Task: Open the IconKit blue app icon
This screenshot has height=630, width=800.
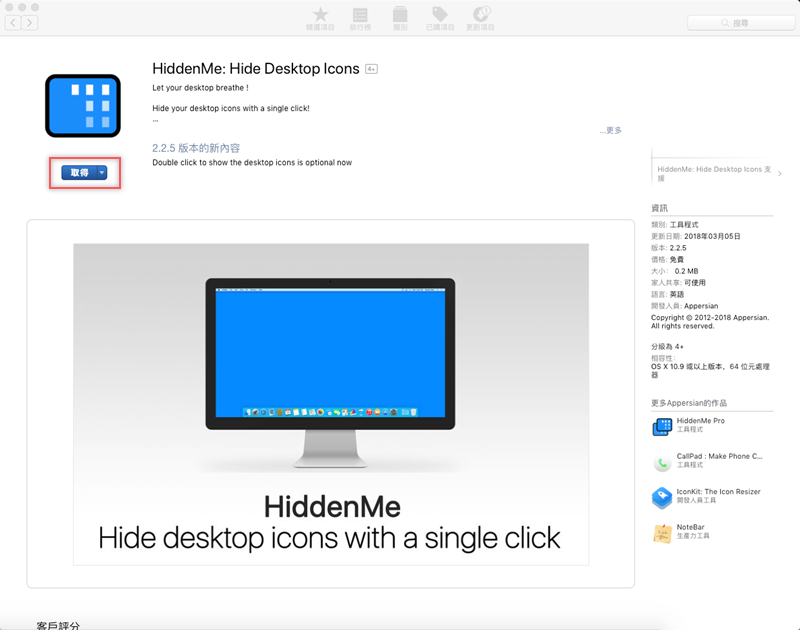Action: click(x=662, y=498)
